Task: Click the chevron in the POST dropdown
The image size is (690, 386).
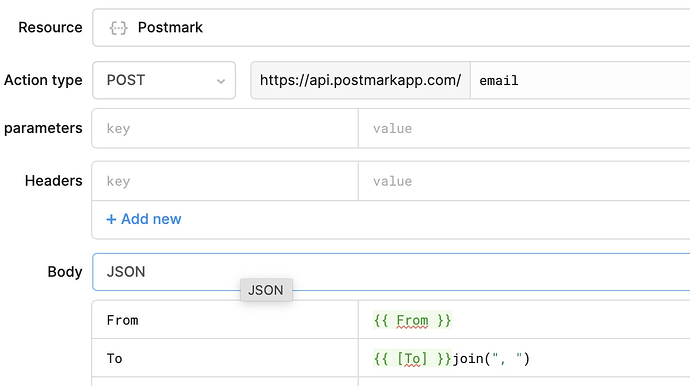Action: [221, 81]
